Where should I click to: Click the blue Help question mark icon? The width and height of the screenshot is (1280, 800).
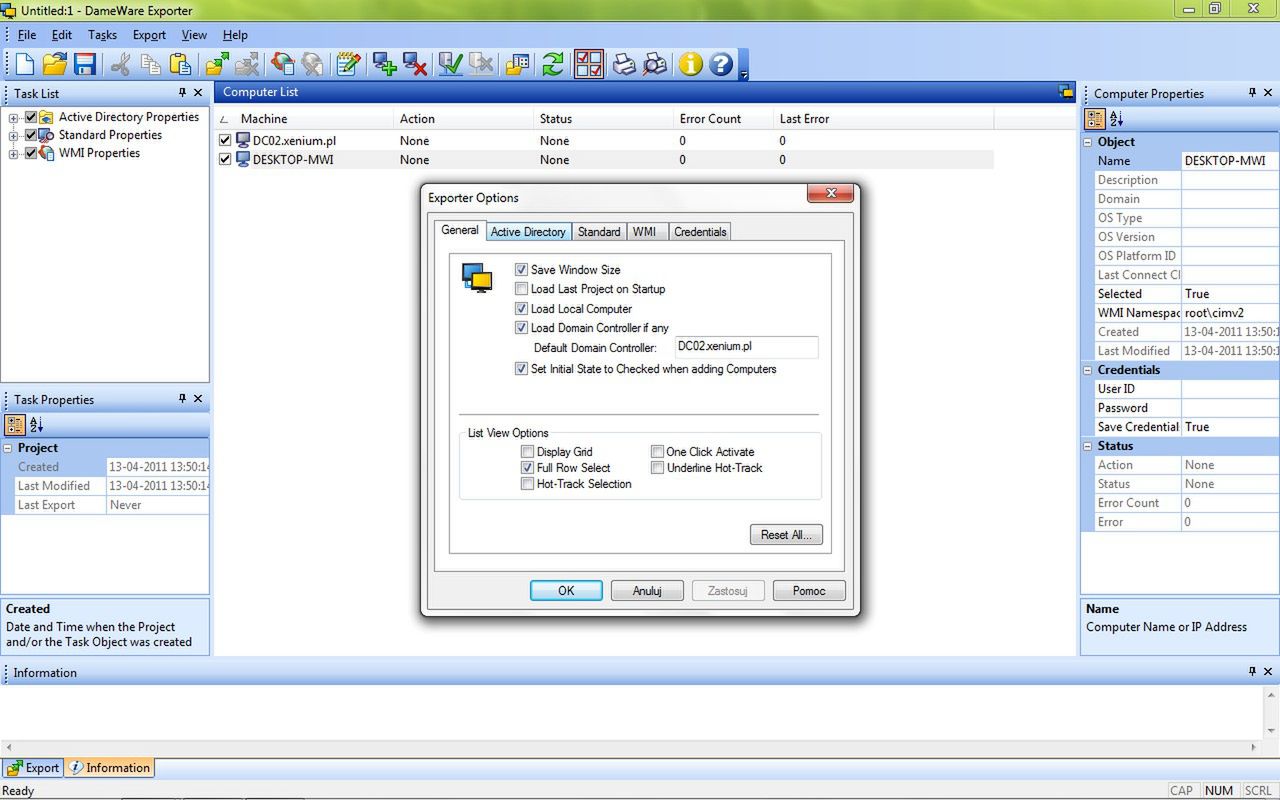tap(721, 64)
